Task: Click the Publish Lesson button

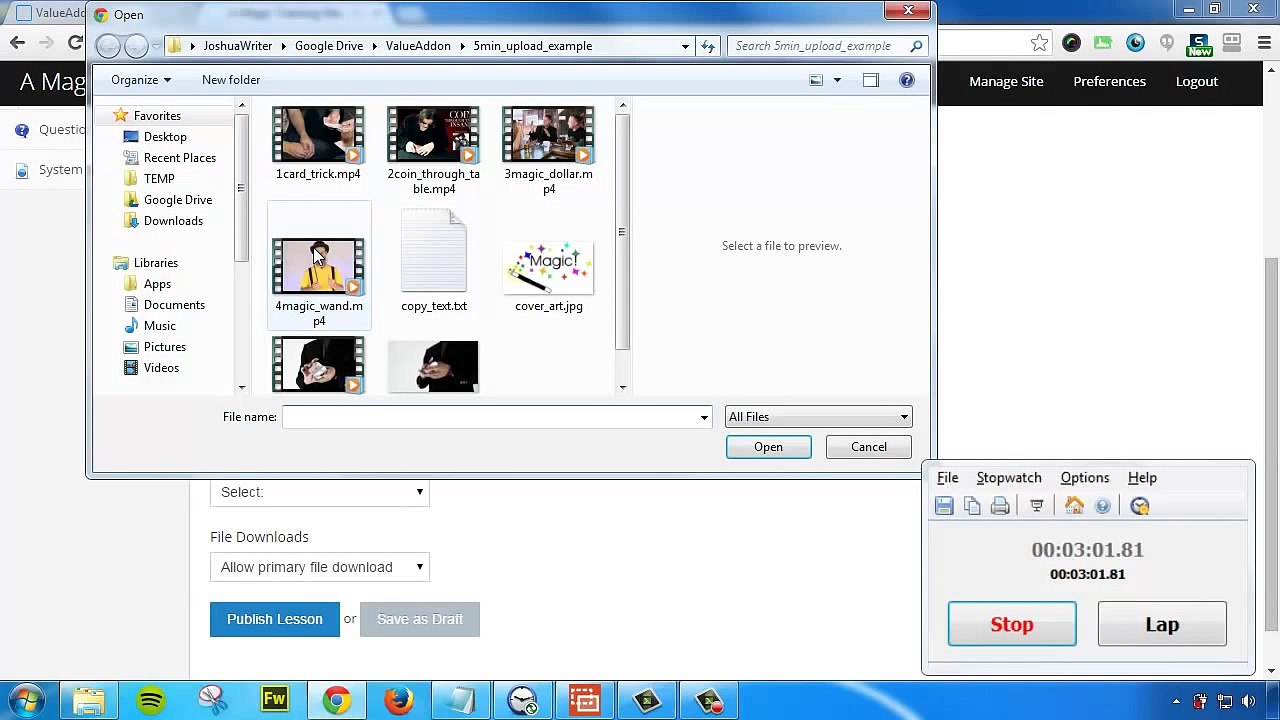Action: [x=275, y=619]
